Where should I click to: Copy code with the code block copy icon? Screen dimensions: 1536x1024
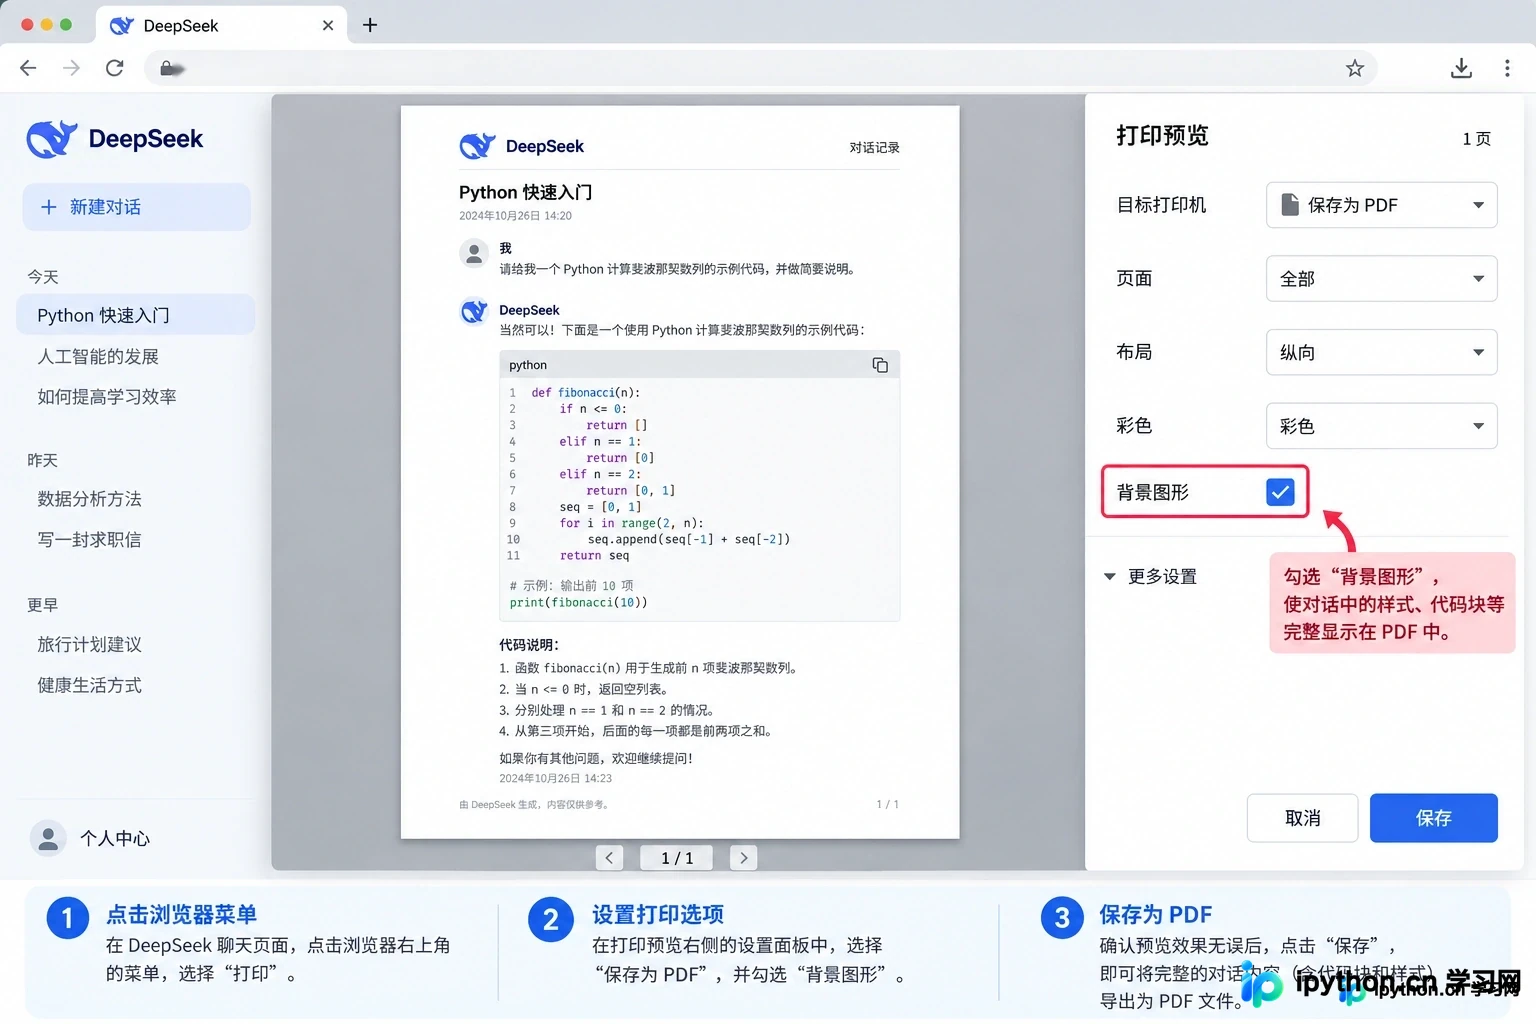(880, 365)
